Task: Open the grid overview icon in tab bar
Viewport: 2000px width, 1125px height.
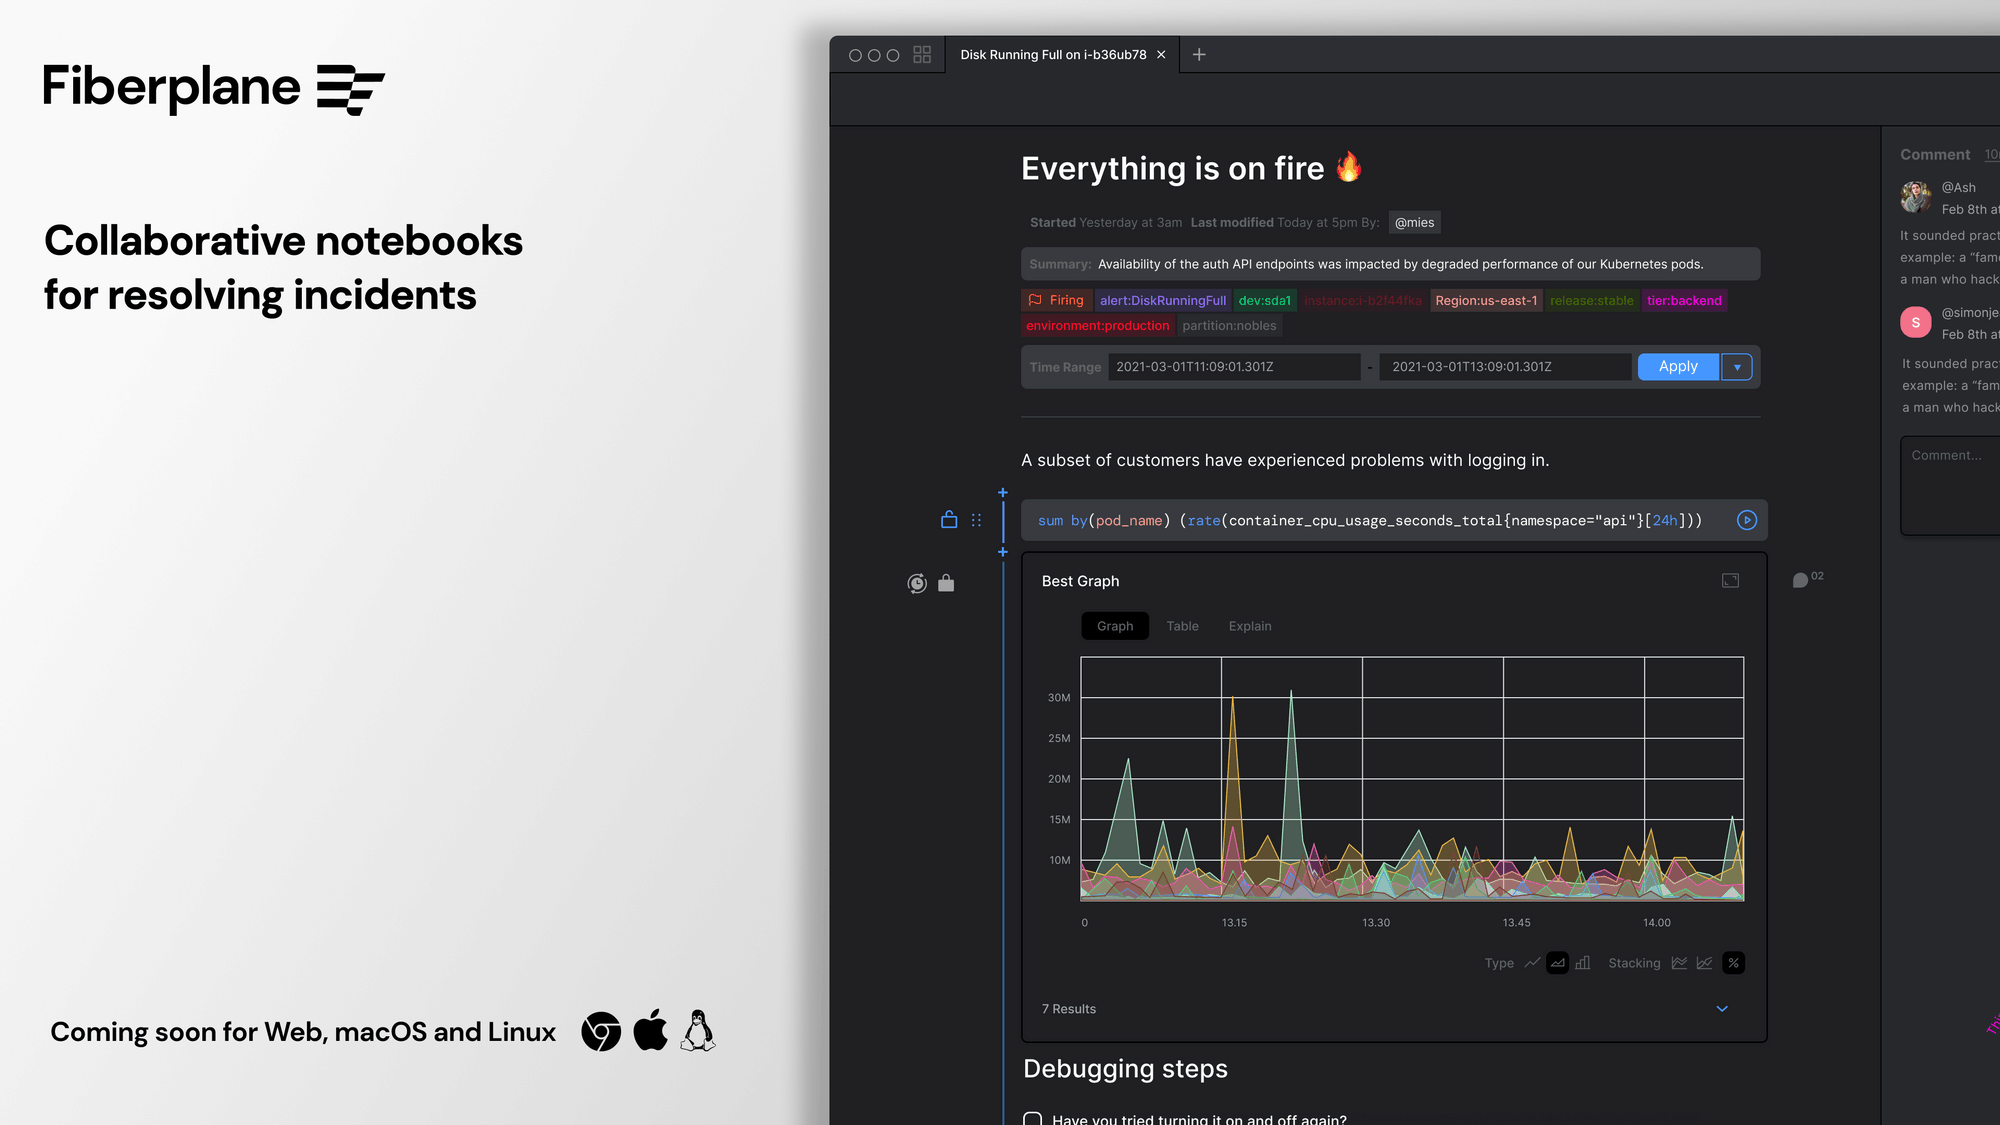Action: [922, 55]
